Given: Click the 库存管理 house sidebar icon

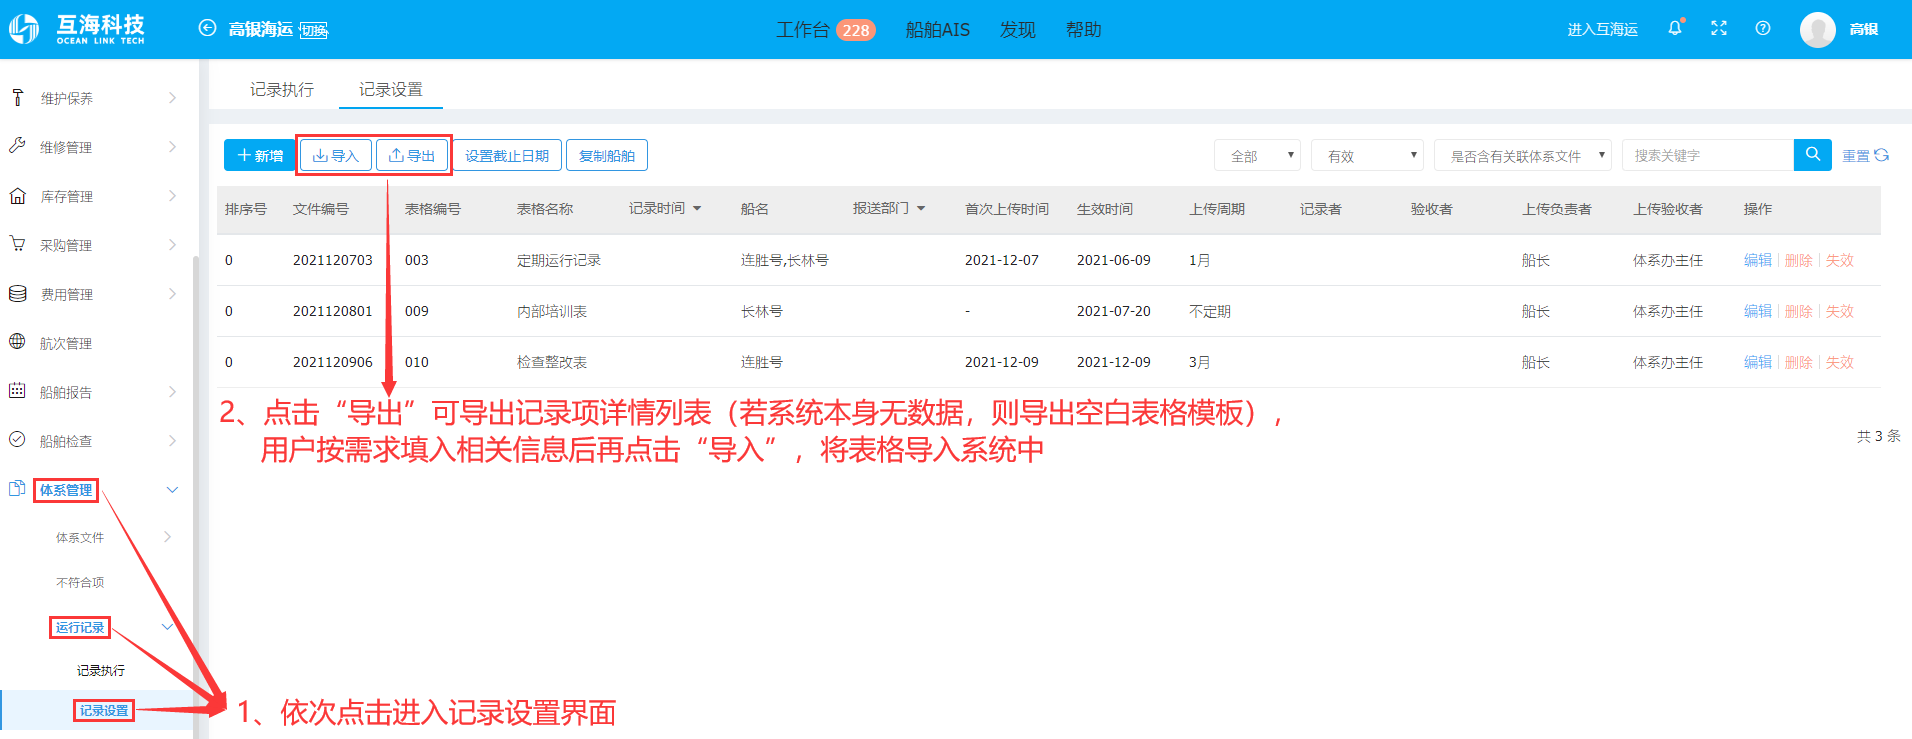Looking at the screenshot, I should click(17, 195).
